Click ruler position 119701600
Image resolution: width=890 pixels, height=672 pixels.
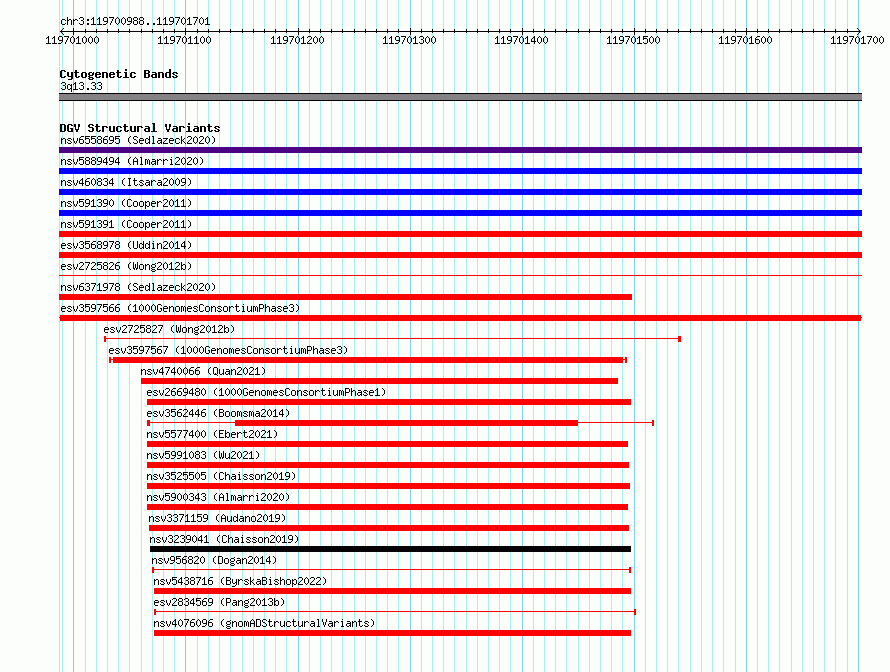tap(745, 40)
